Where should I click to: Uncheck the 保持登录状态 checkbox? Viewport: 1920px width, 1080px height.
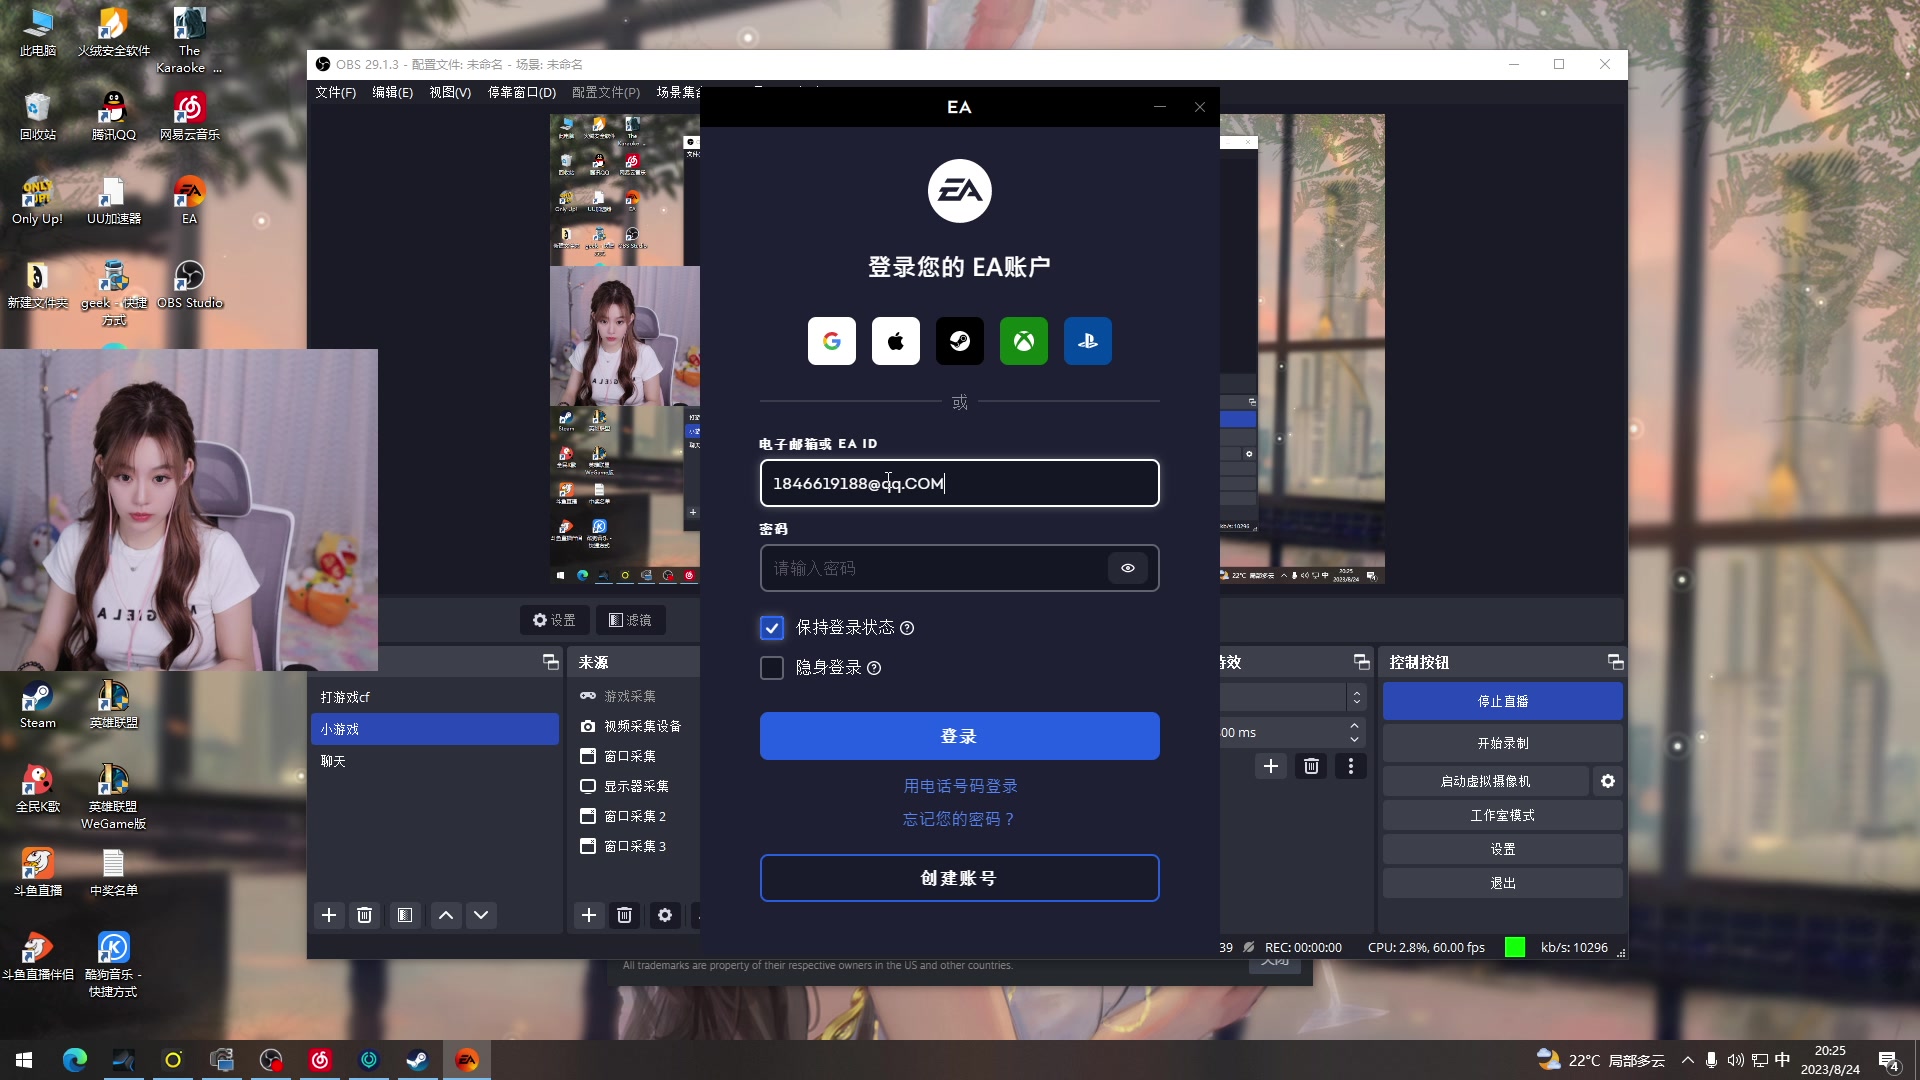772,628
